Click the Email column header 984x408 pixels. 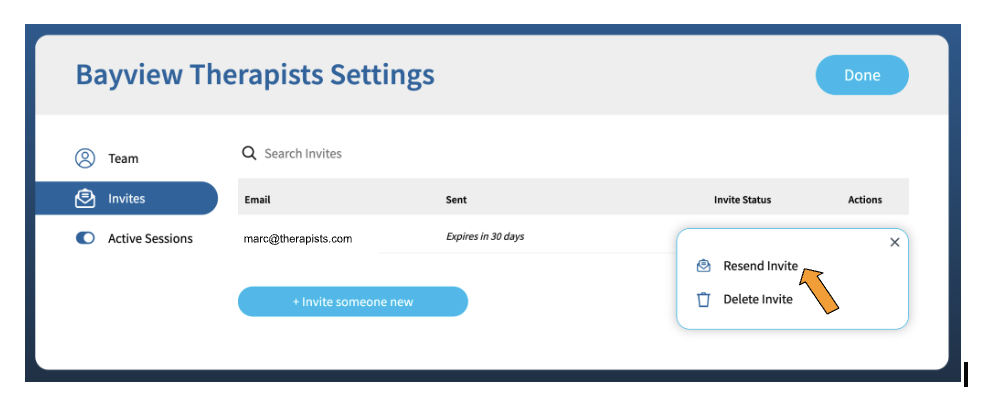[x=257, y=200]
